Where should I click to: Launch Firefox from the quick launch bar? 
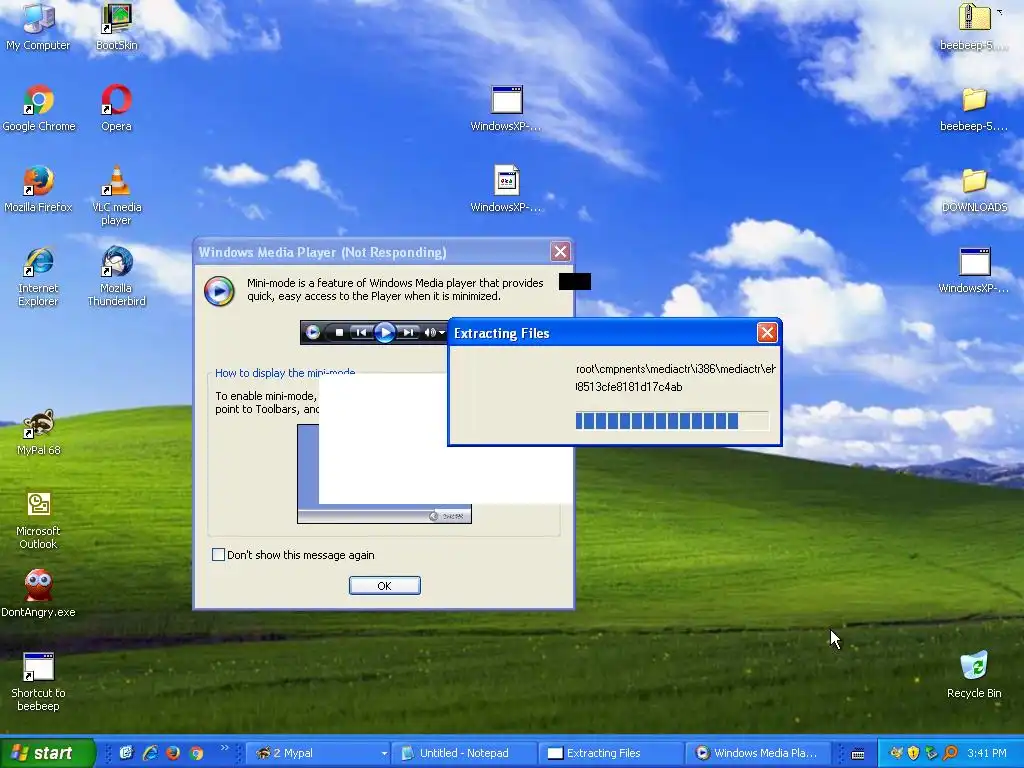pos(173,753)
